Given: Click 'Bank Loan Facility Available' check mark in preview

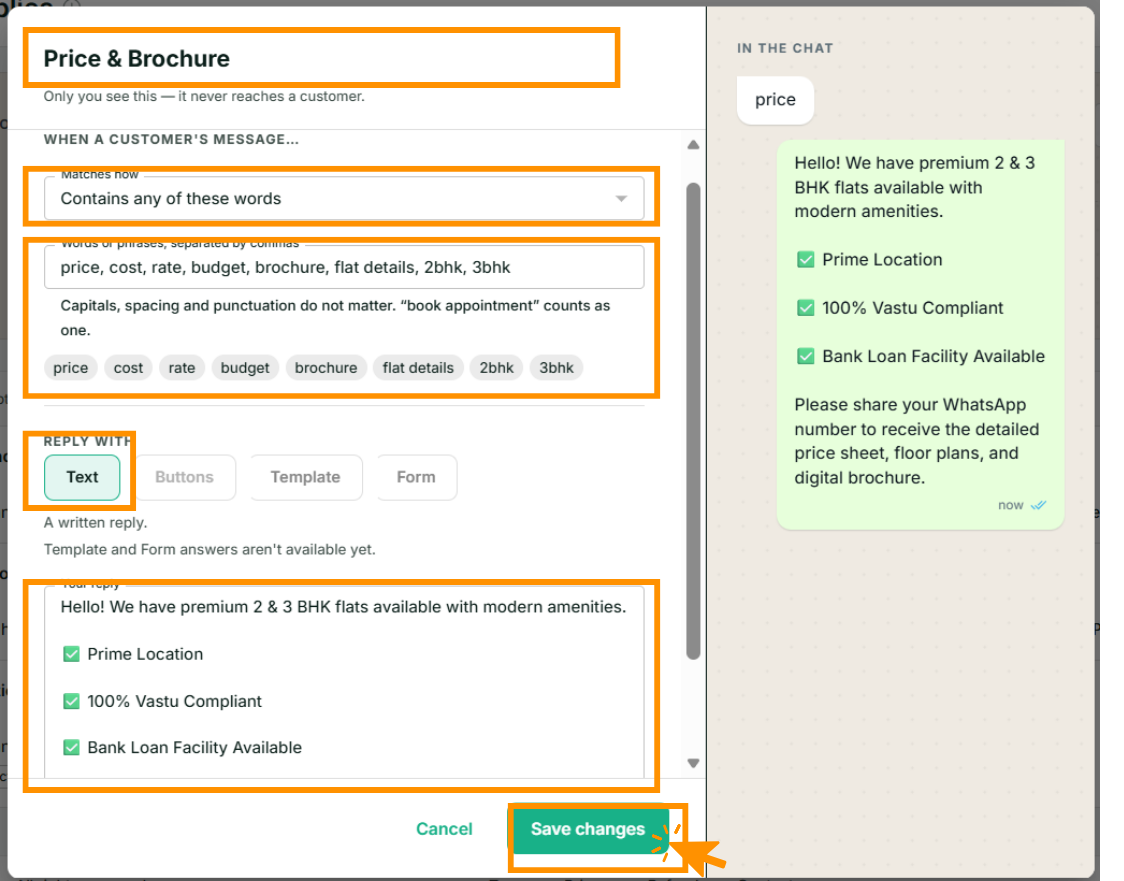Looking at the screenshot, I should click(806, 356).
